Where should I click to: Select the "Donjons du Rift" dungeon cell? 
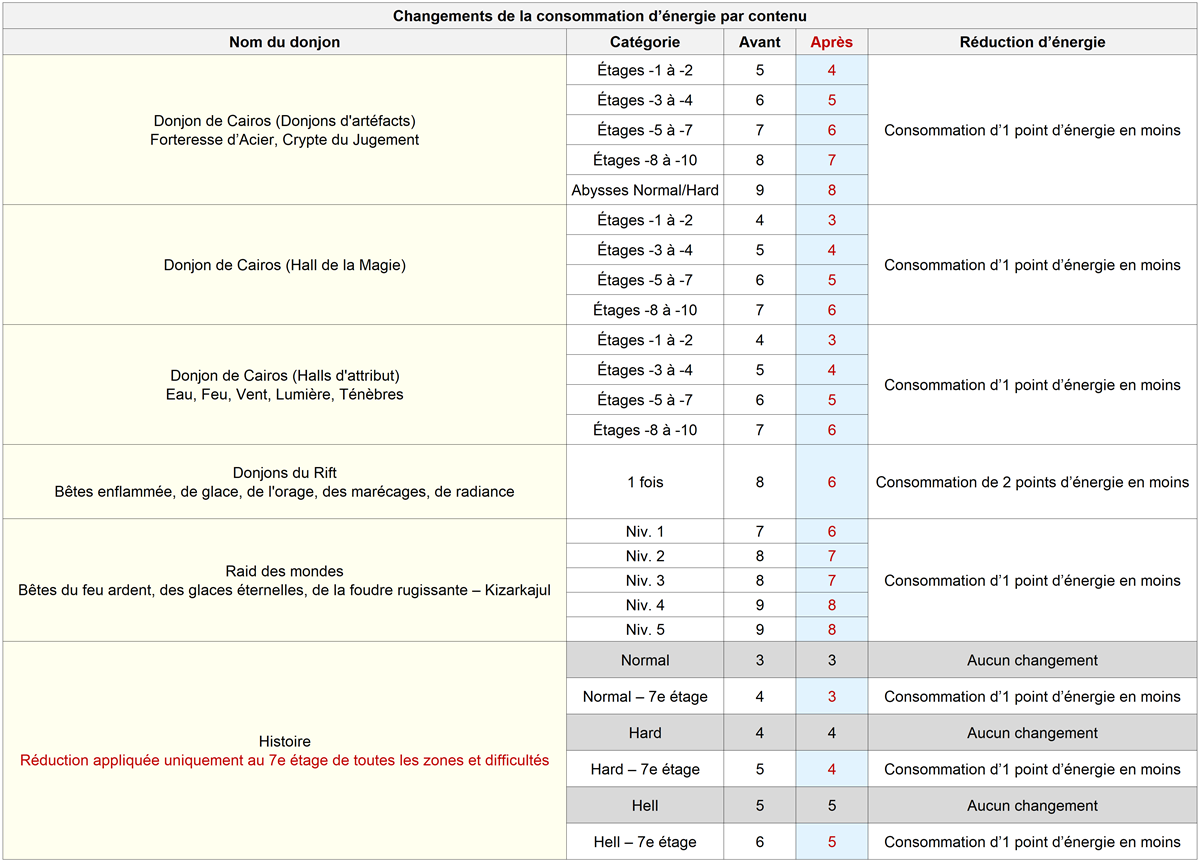284,472
